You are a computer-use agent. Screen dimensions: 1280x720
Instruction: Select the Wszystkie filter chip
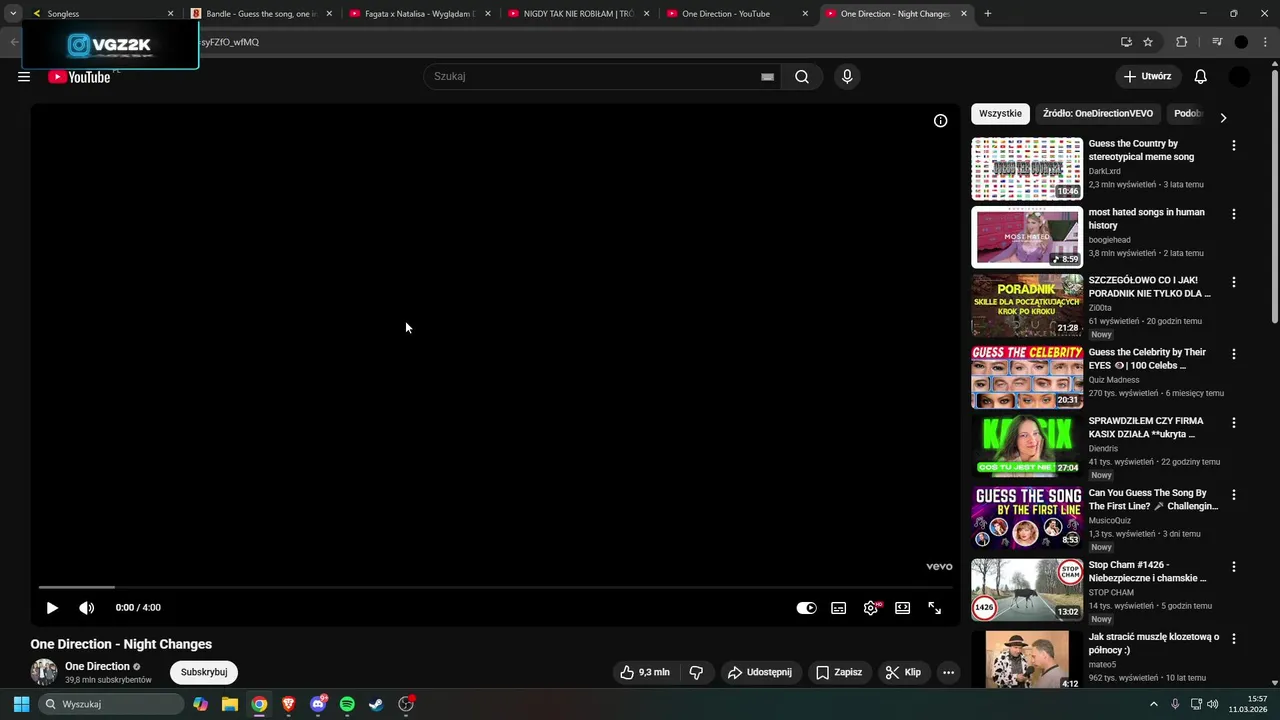[x=1000, y=114]
